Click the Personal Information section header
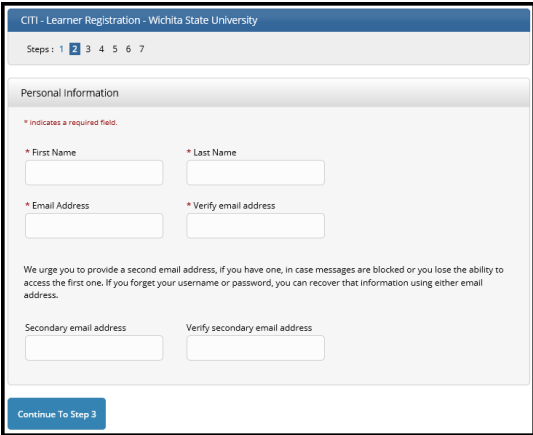The image size is (533, 435). [269, 93]
